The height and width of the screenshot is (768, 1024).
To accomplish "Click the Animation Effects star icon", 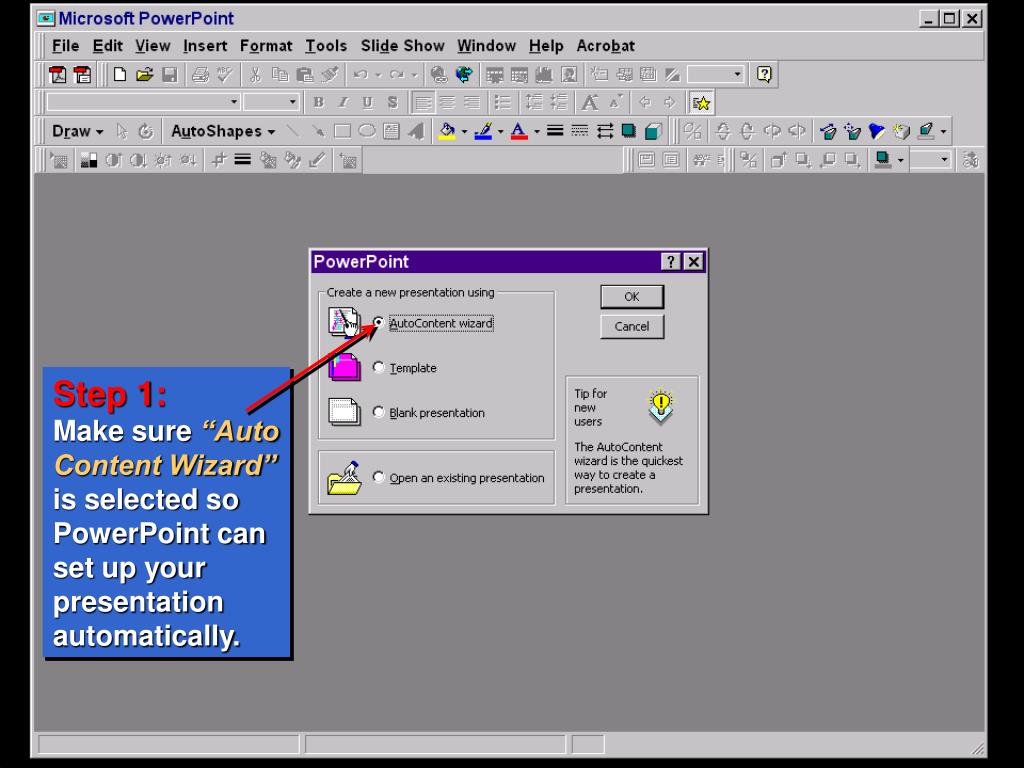I will point(701,103).
